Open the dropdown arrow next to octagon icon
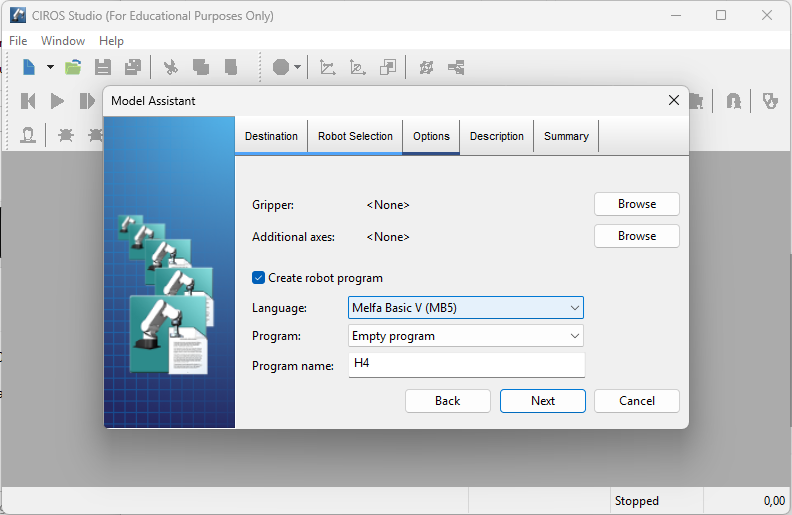Image resolution: width=792 pixels, height=515 pixels. coord(298,67)
